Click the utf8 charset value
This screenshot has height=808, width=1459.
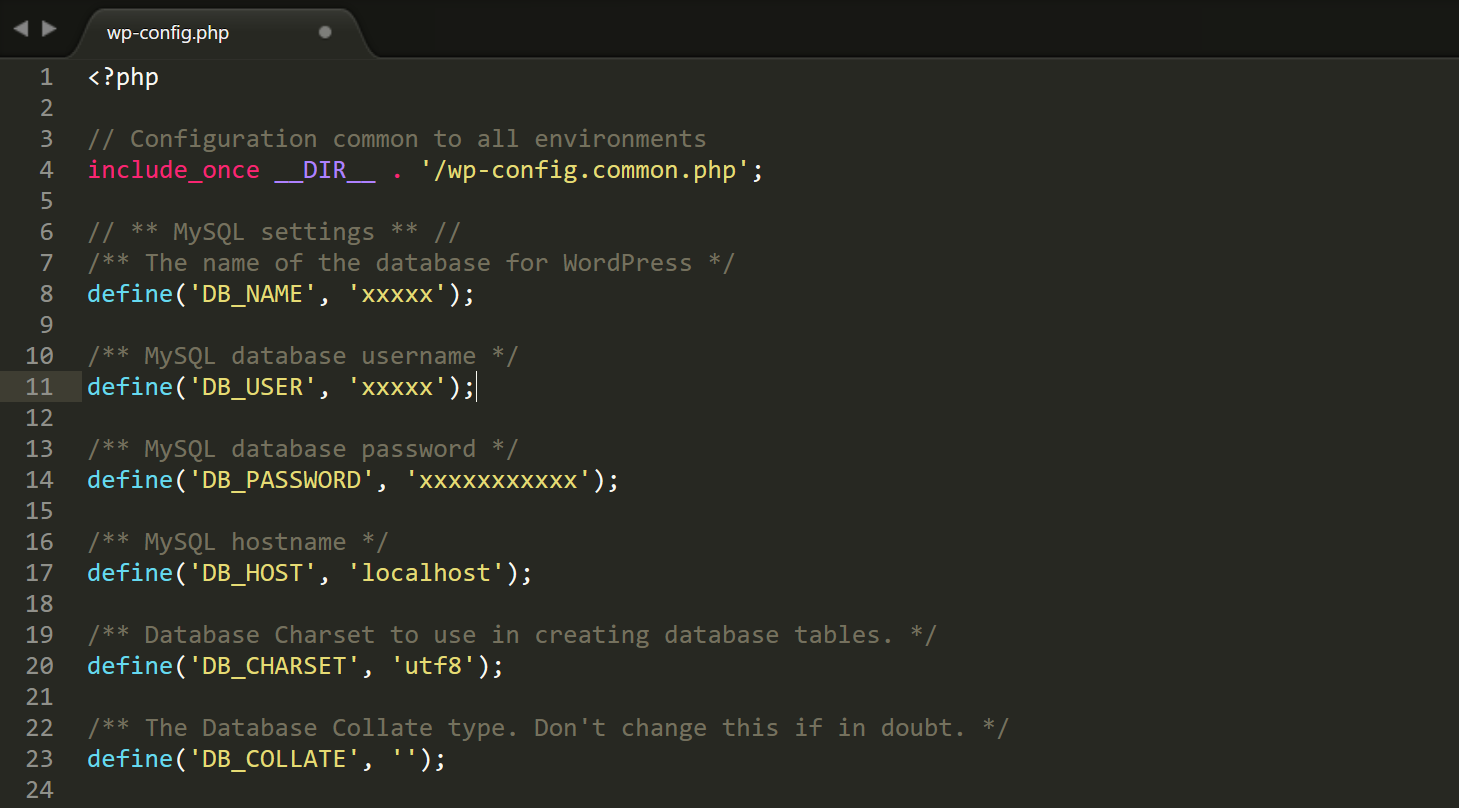[433, 665]
